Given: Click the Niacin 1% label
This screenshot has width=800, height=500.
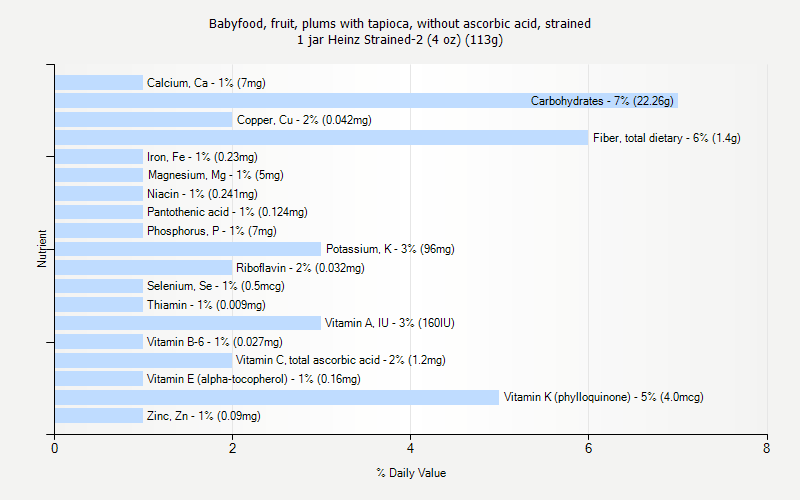Looking at the screenshot, I should coord(202,194).
